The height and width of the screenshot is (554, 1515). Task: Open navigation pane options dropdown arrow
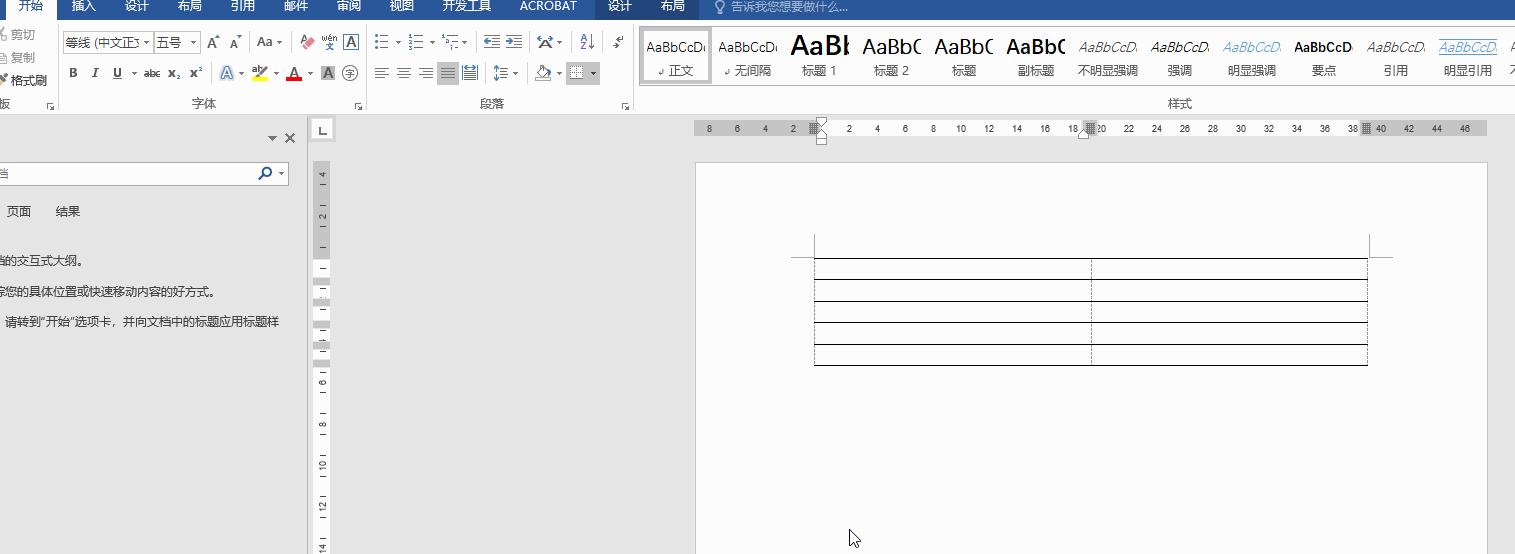point(272,138)
